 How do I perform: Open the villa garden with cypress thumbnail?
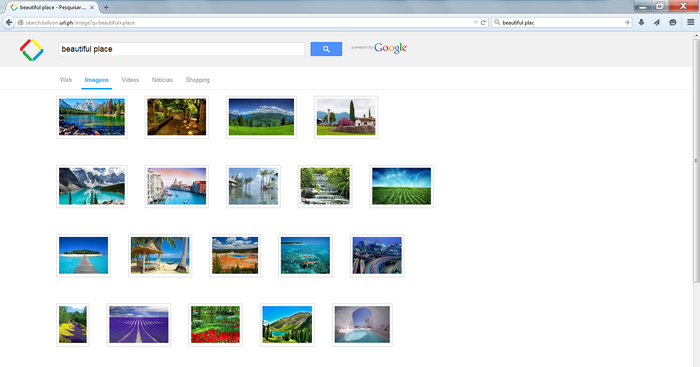pos(346,117)
